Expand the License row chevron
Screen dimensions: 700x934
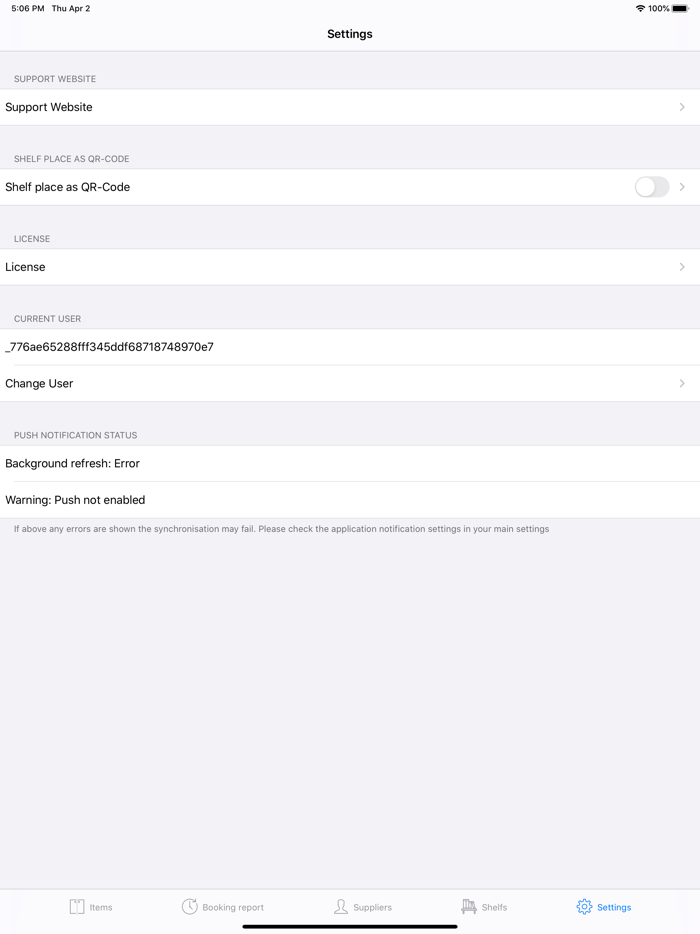click(682, 267)
